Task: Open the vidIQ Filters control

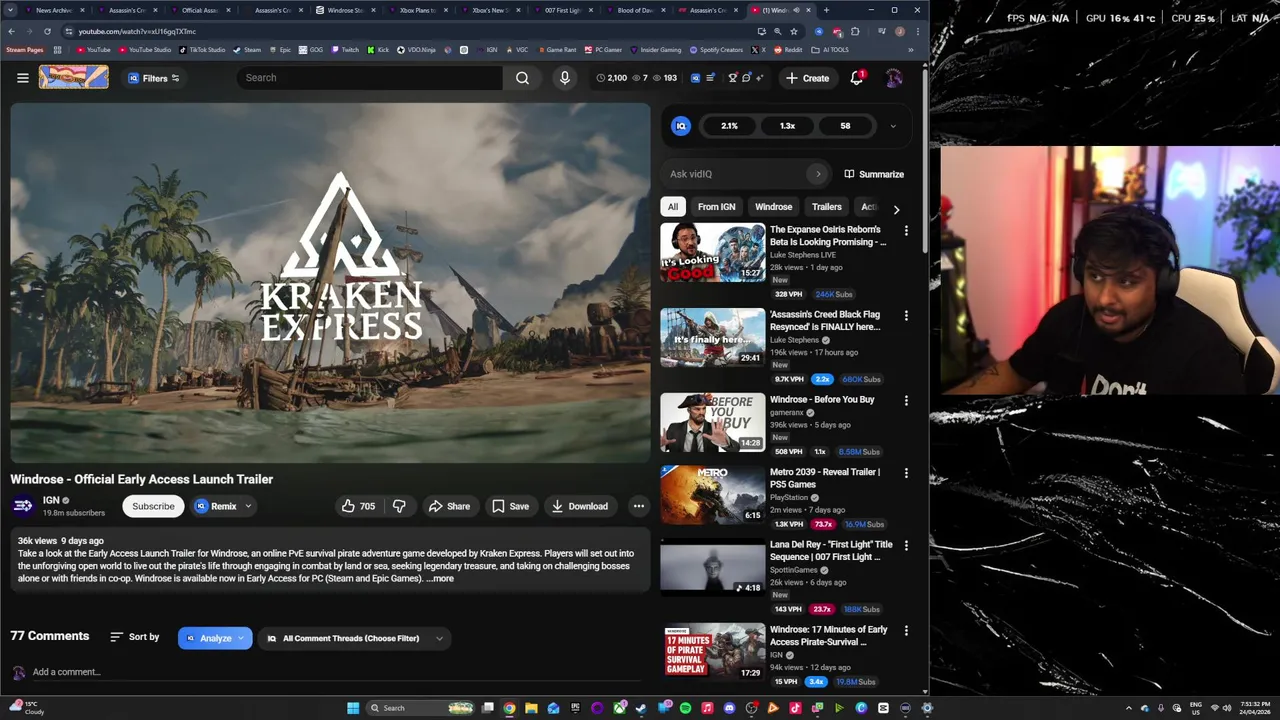Action: [x=153, y=78]
